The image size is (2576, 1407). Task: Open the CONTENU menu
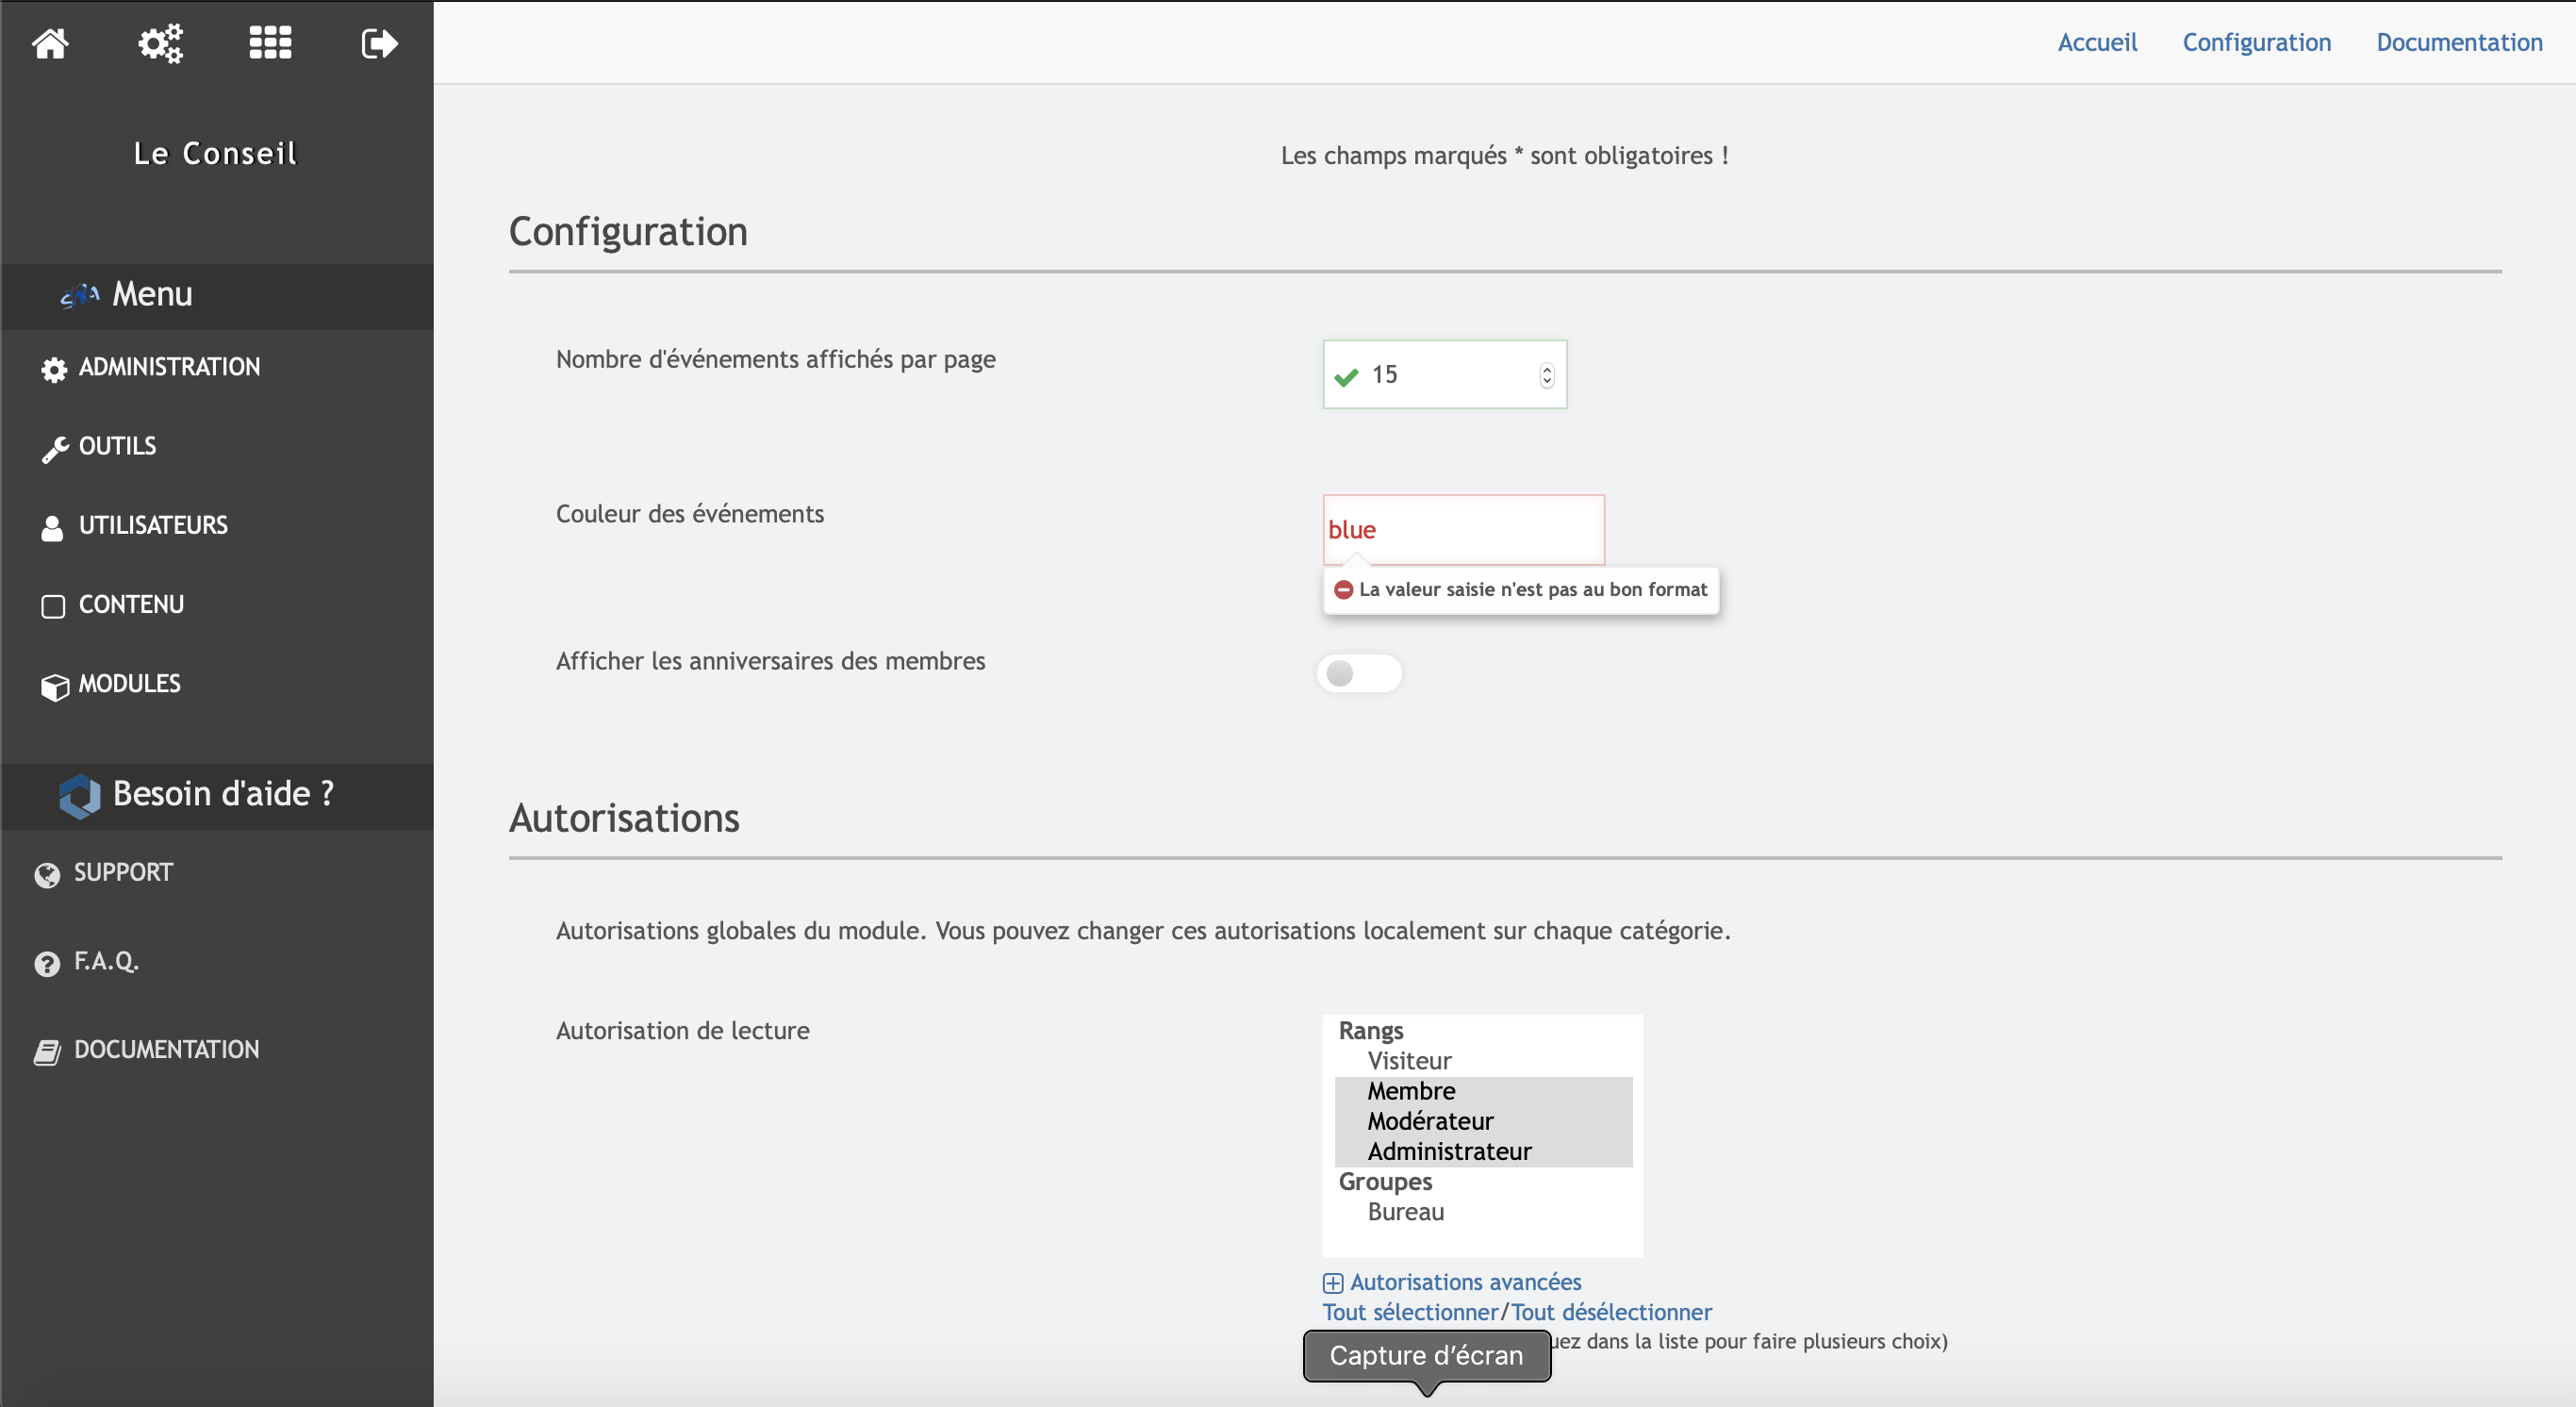click(131, 605)
